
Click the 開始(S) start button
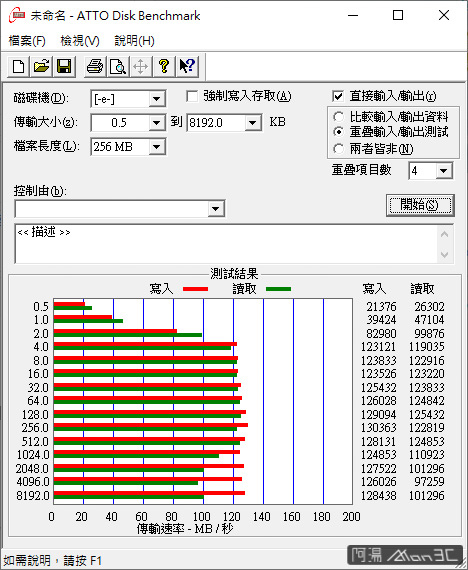420,205
